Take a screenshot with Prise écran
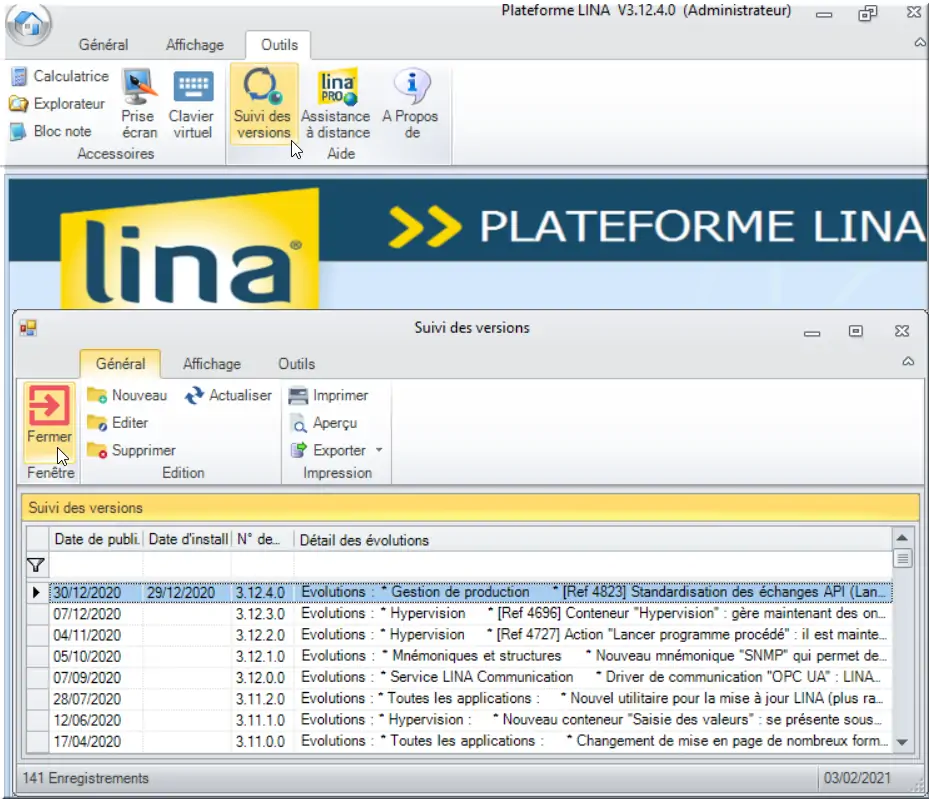929x799 pixels. point(139,104)
